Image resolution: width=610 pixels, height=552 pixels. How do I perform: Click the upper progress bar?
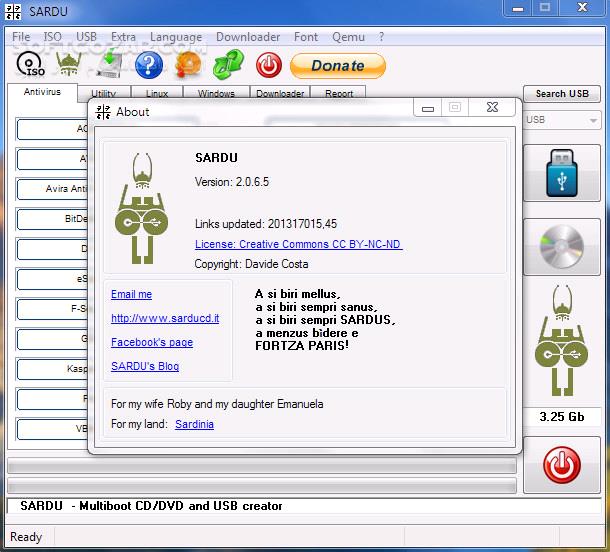(x=262, y=465)
